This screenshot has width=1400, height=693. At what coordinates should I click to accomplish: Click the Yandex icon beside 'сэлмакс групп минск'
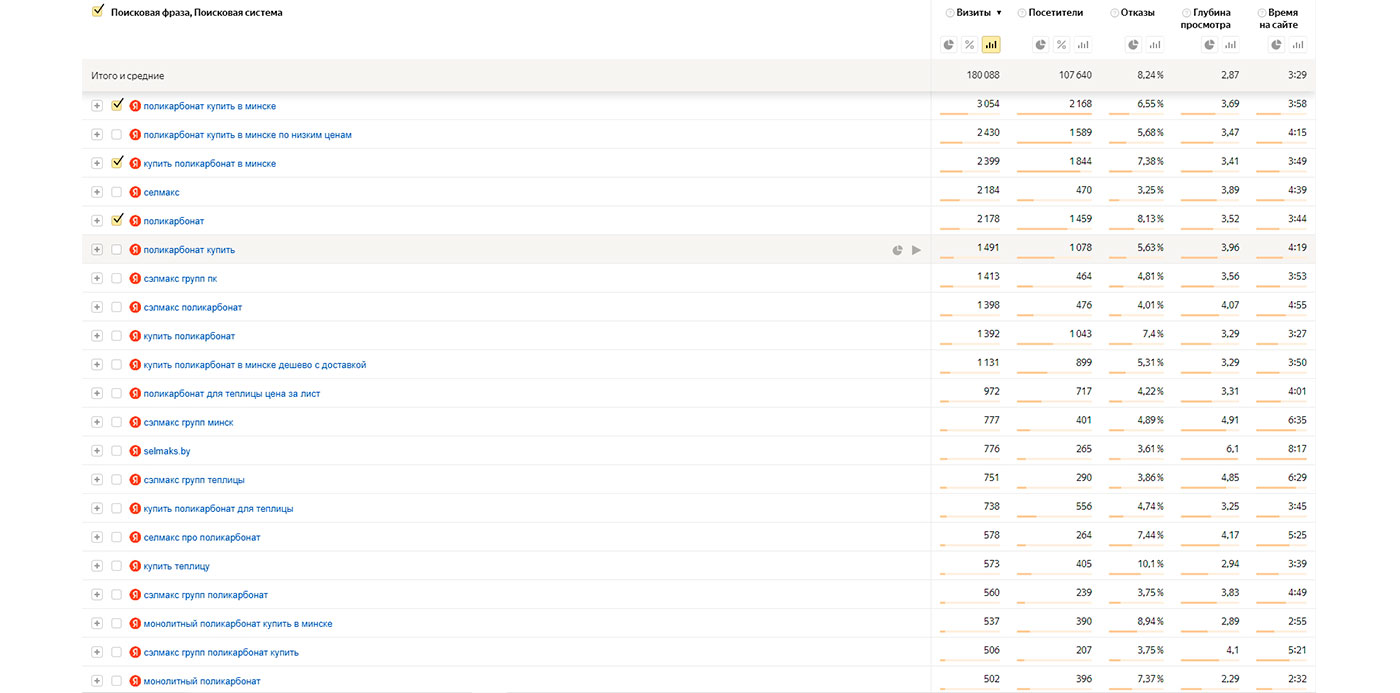coord(135,422)
